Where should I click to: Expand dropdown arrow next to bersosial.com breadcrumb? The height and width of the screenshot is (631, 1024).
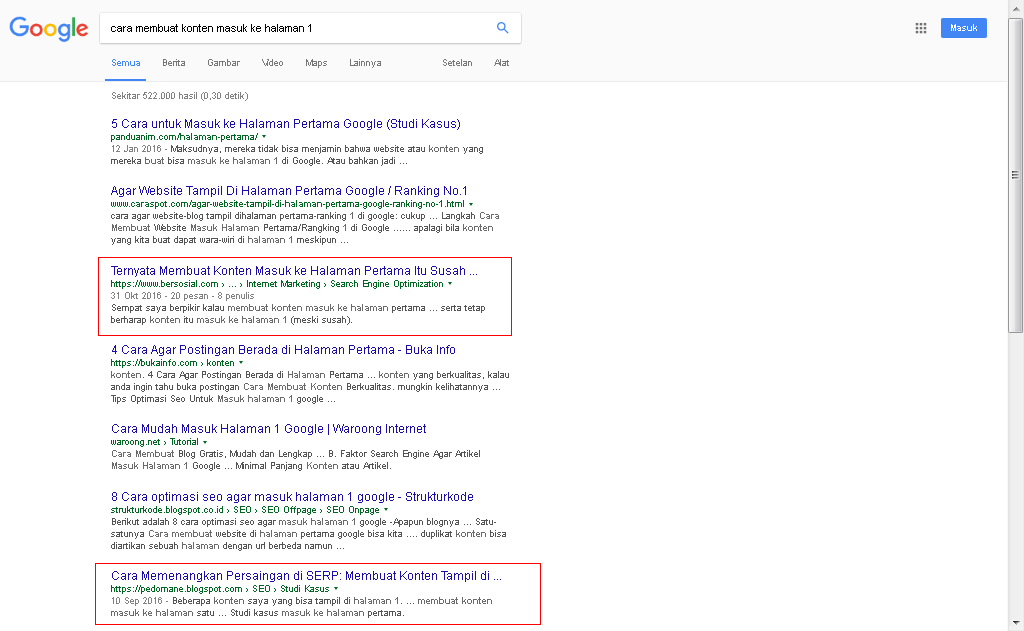tap(450, 284)
